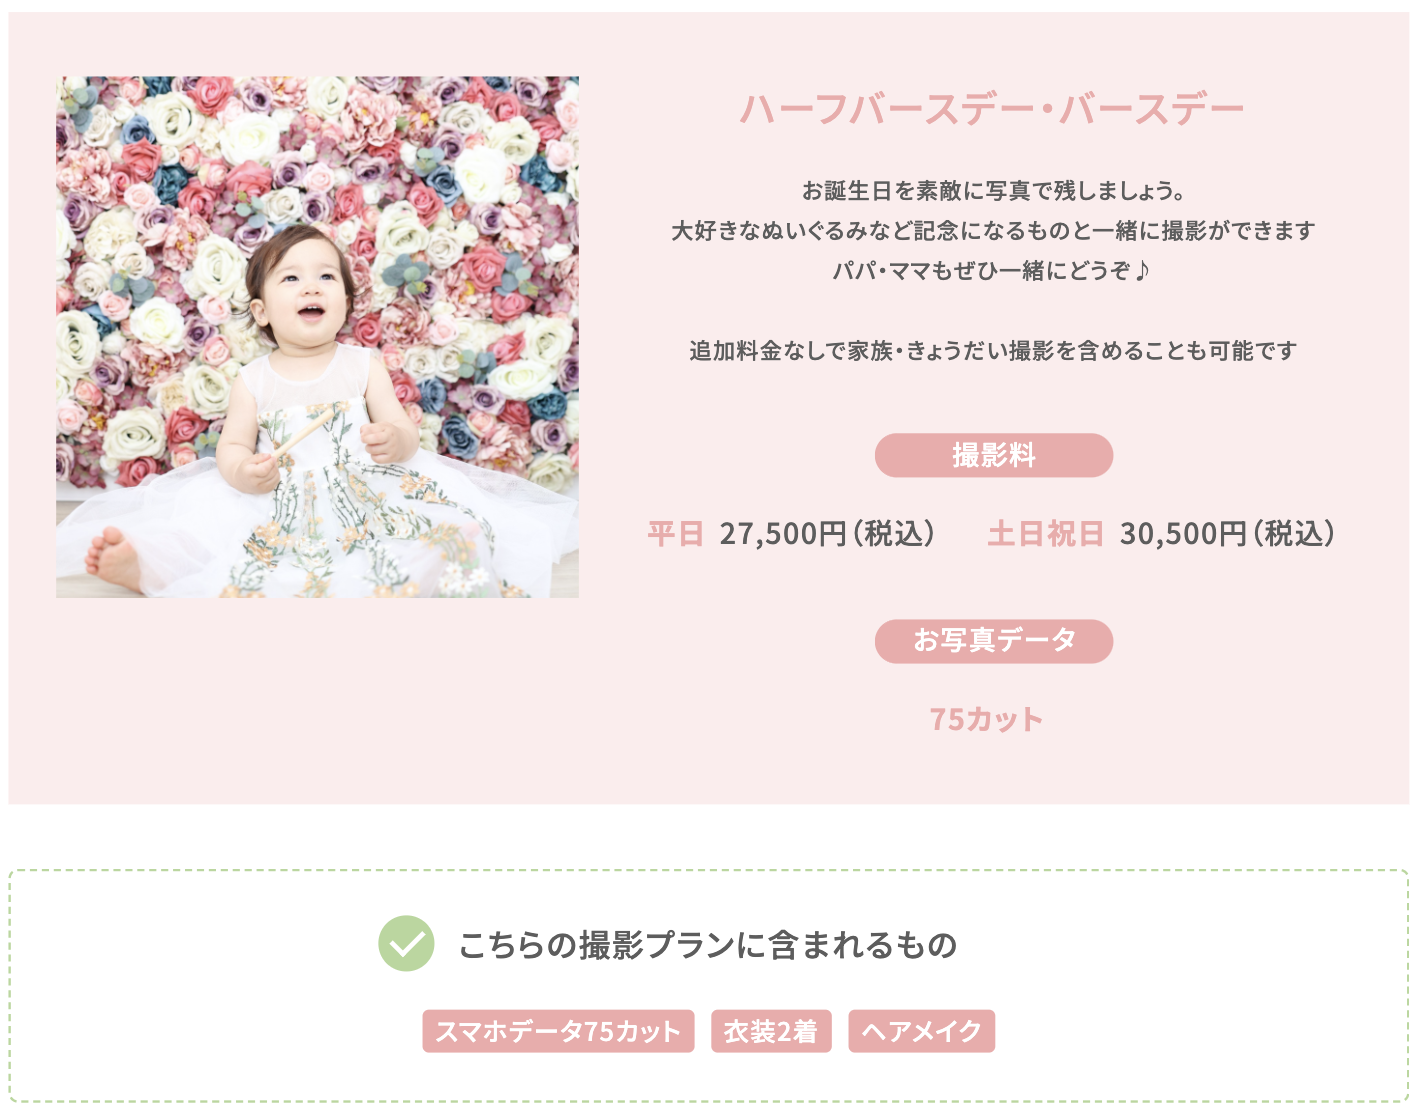Click the スマホデータ75カット tag
The height and width of the screenshot is (1114, 1424).
tap(558, 1031)
